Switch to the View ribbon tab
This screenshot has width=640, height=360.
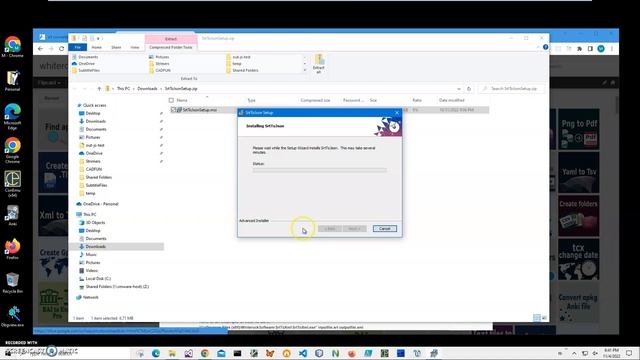[135, 47]
